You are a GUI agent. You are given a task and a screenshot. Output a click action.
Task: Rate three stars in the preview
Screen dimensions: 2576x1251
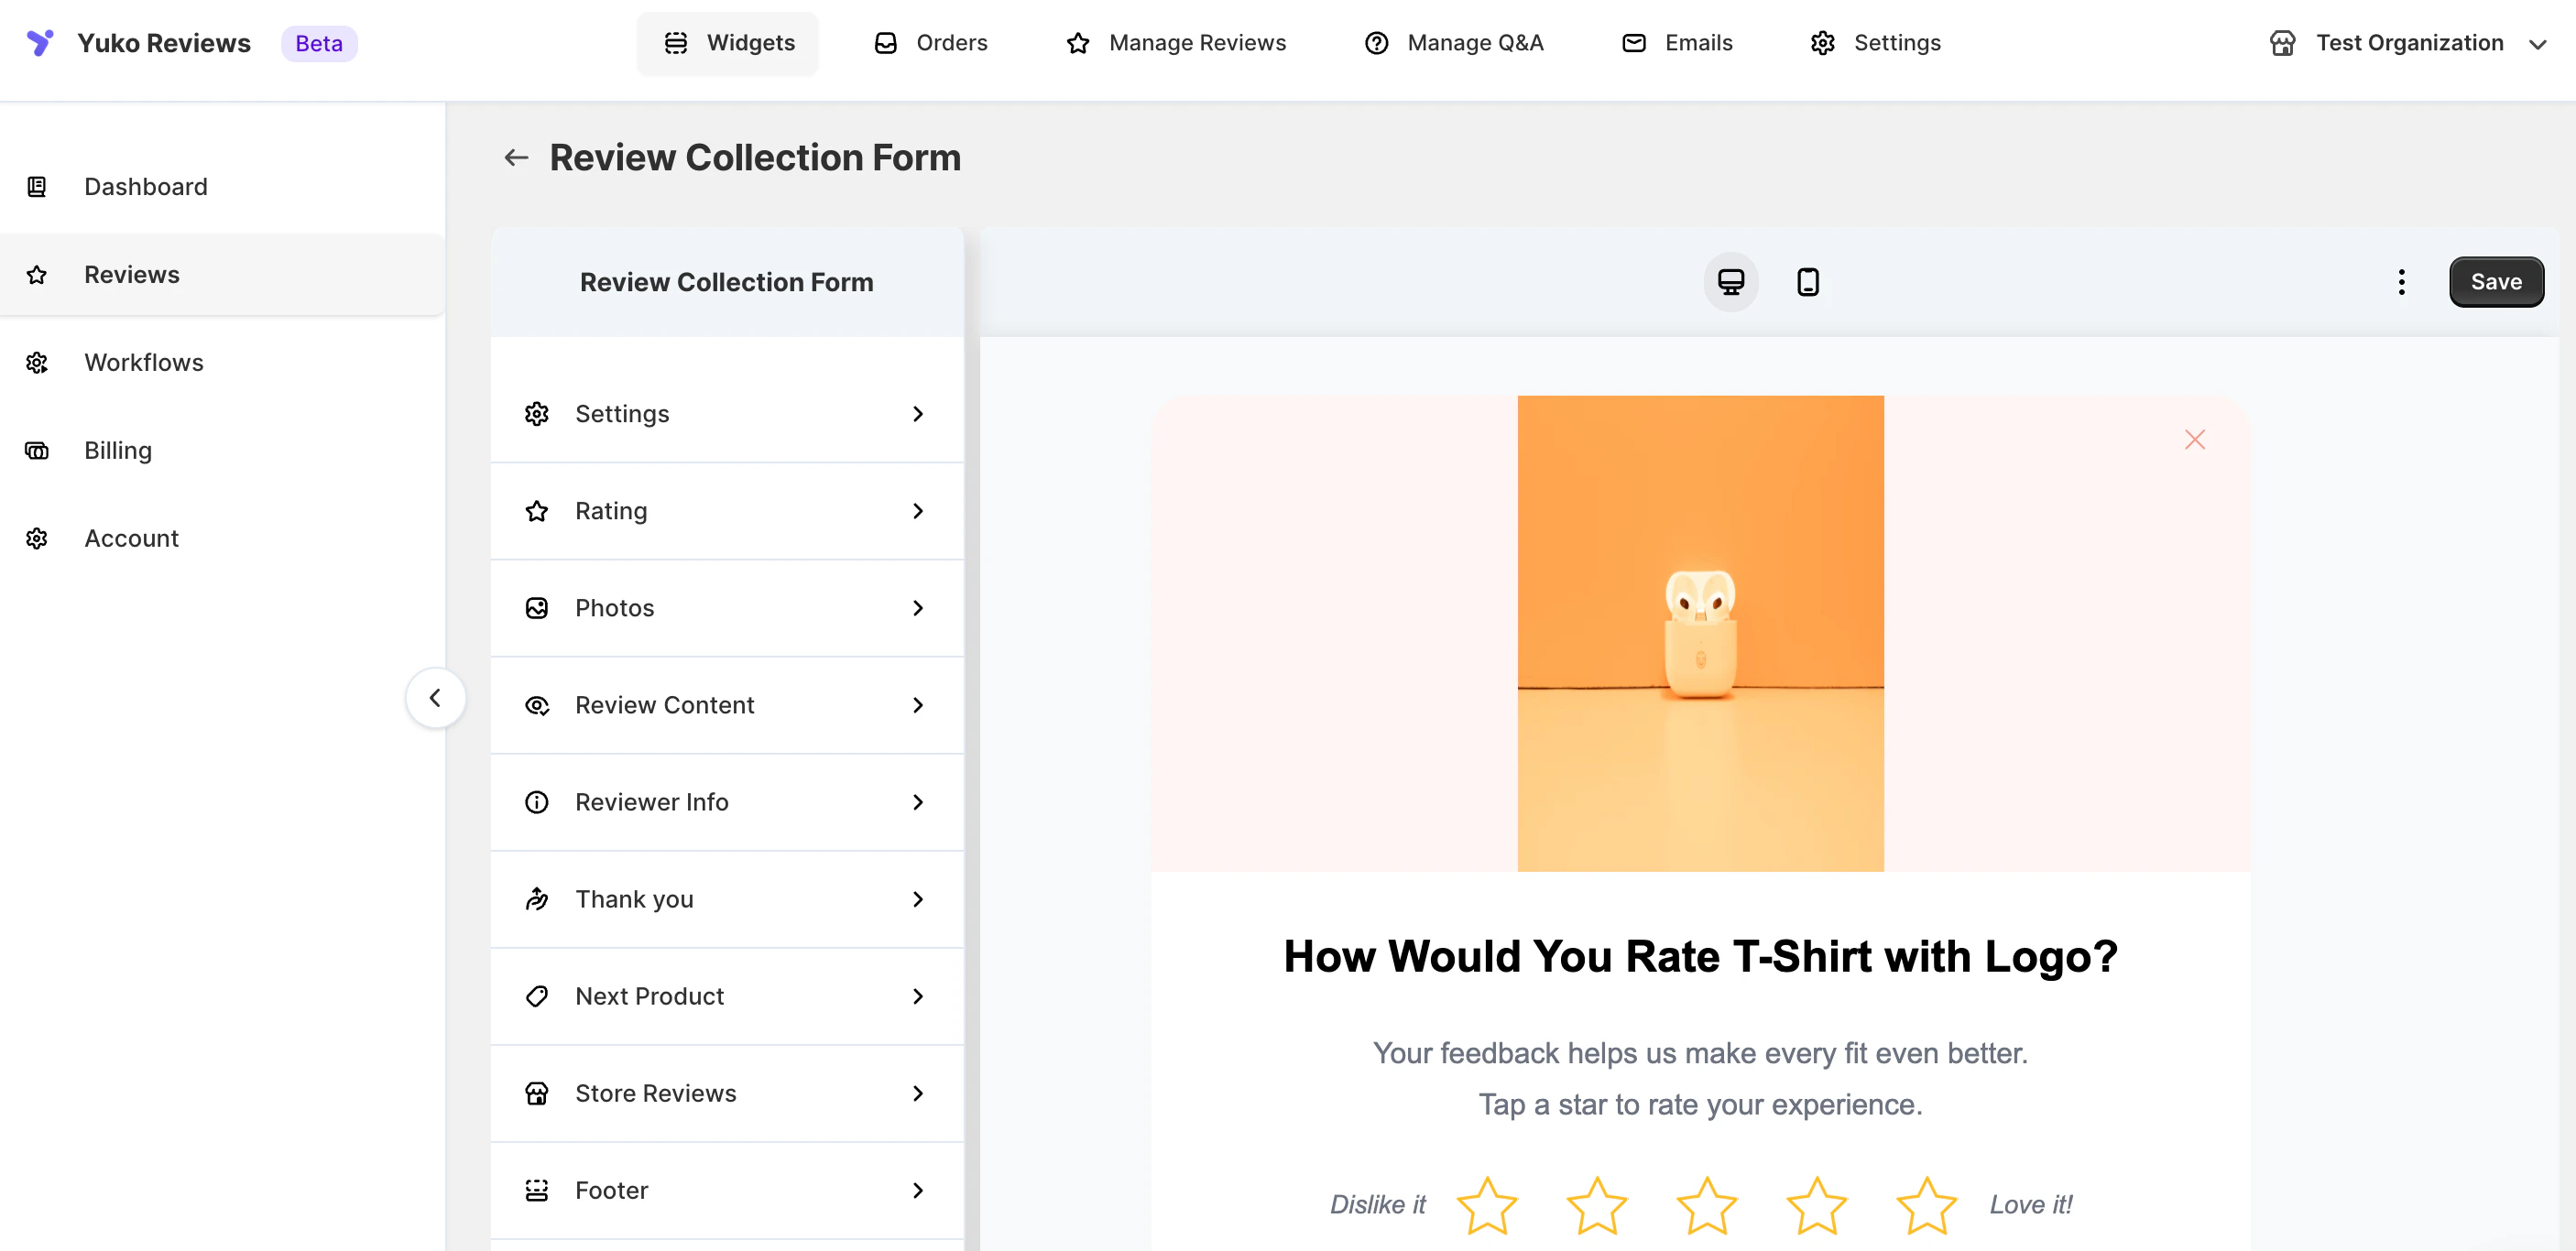(1707, 1205)
